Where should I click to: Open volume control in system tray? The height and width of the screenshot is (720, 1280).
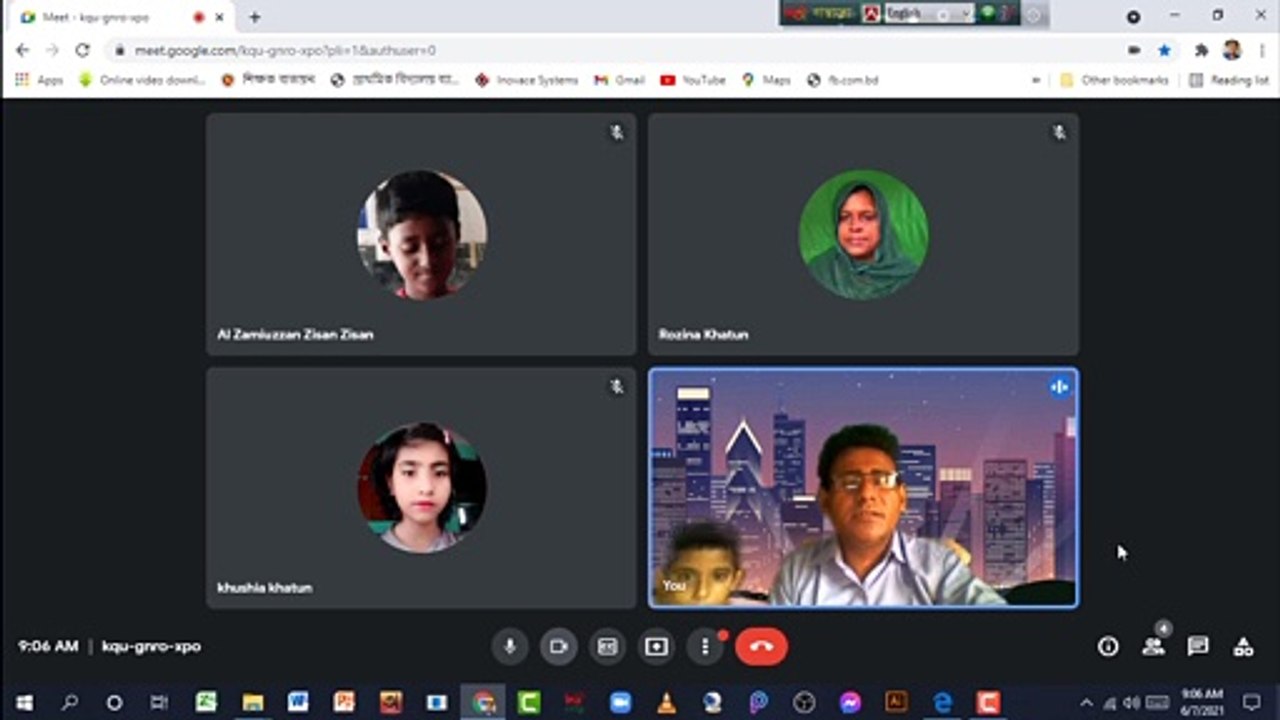1132,702
